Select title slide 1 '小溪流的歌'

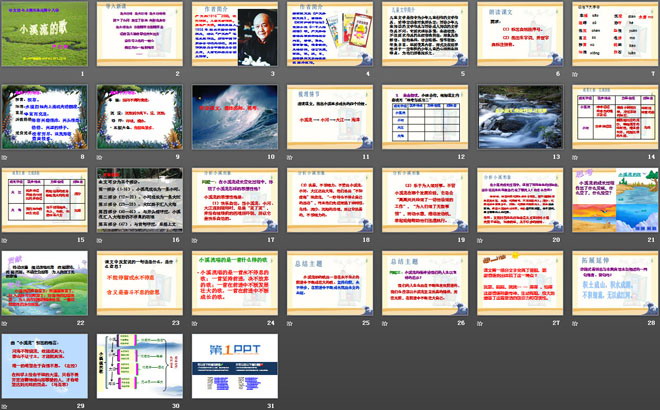[45, 34]
